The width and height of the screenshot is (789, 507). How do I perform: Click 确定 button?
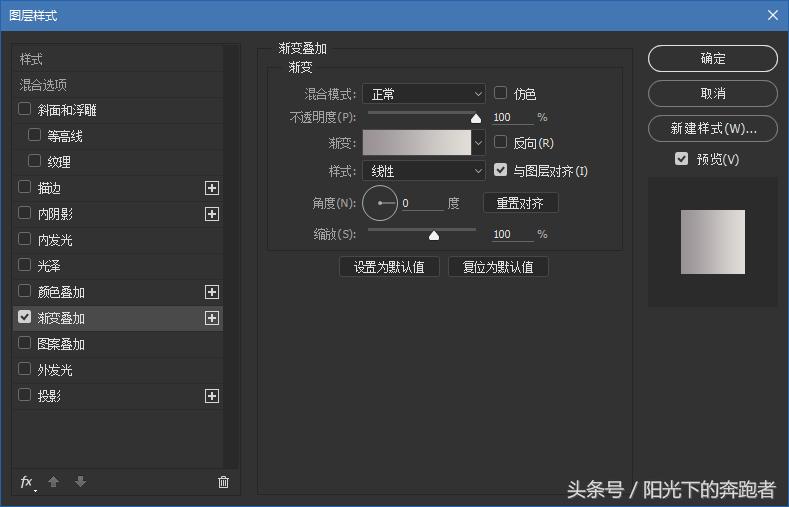(x=713, y=58)
